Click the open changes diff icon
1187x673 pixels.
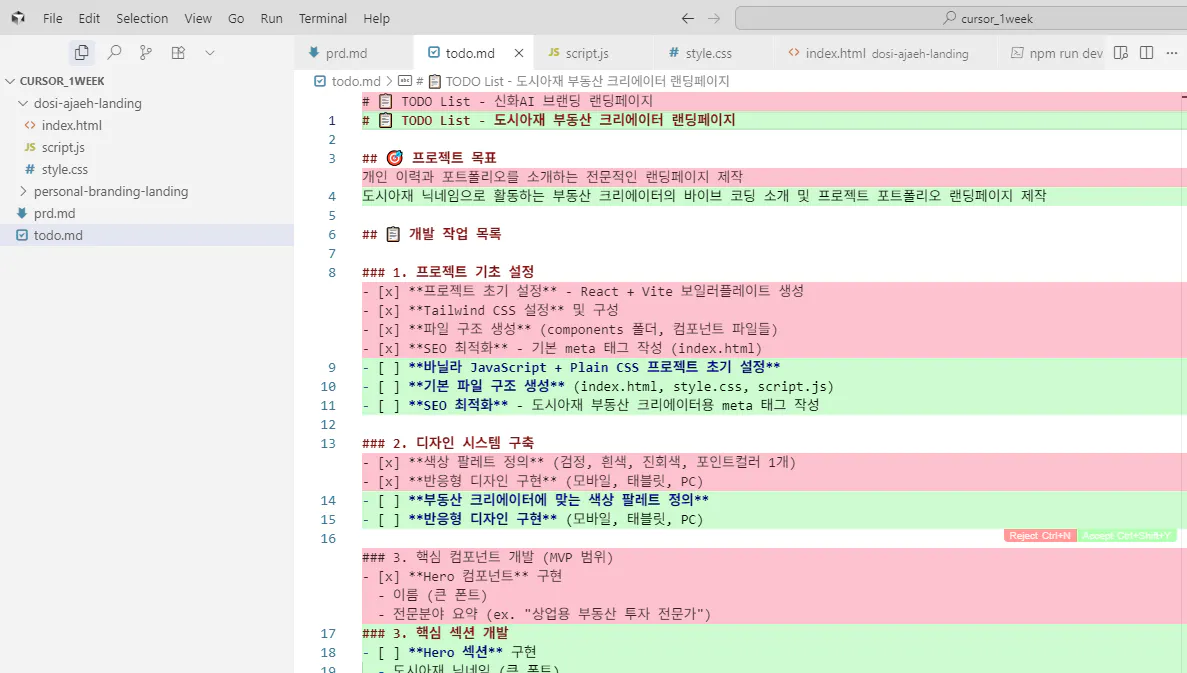pos(1121,53)
